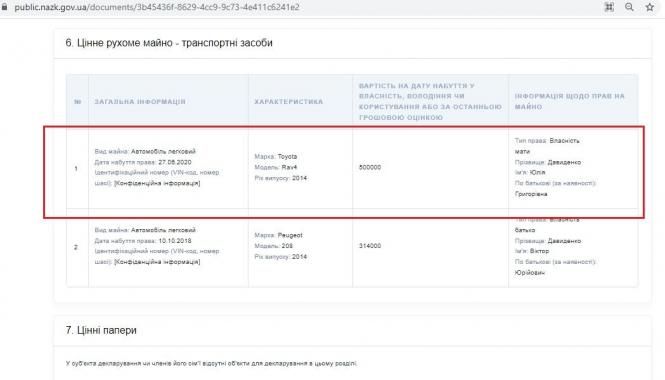The height and width of the screenshot is (380, 665).
Task: Click 'Модель: Rav4' text
Action: (276, 167)
